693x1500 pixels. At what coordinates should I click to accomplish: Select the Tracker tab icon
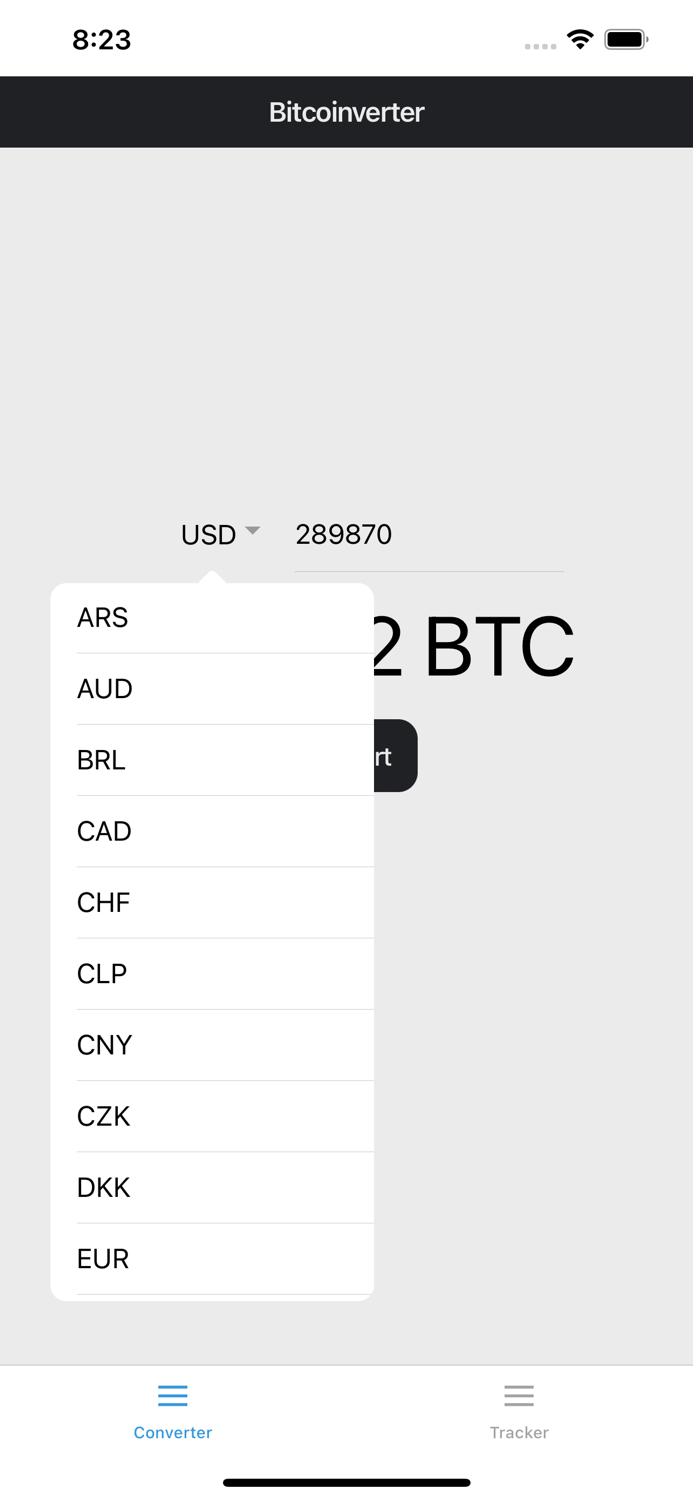click(519, 1395)
